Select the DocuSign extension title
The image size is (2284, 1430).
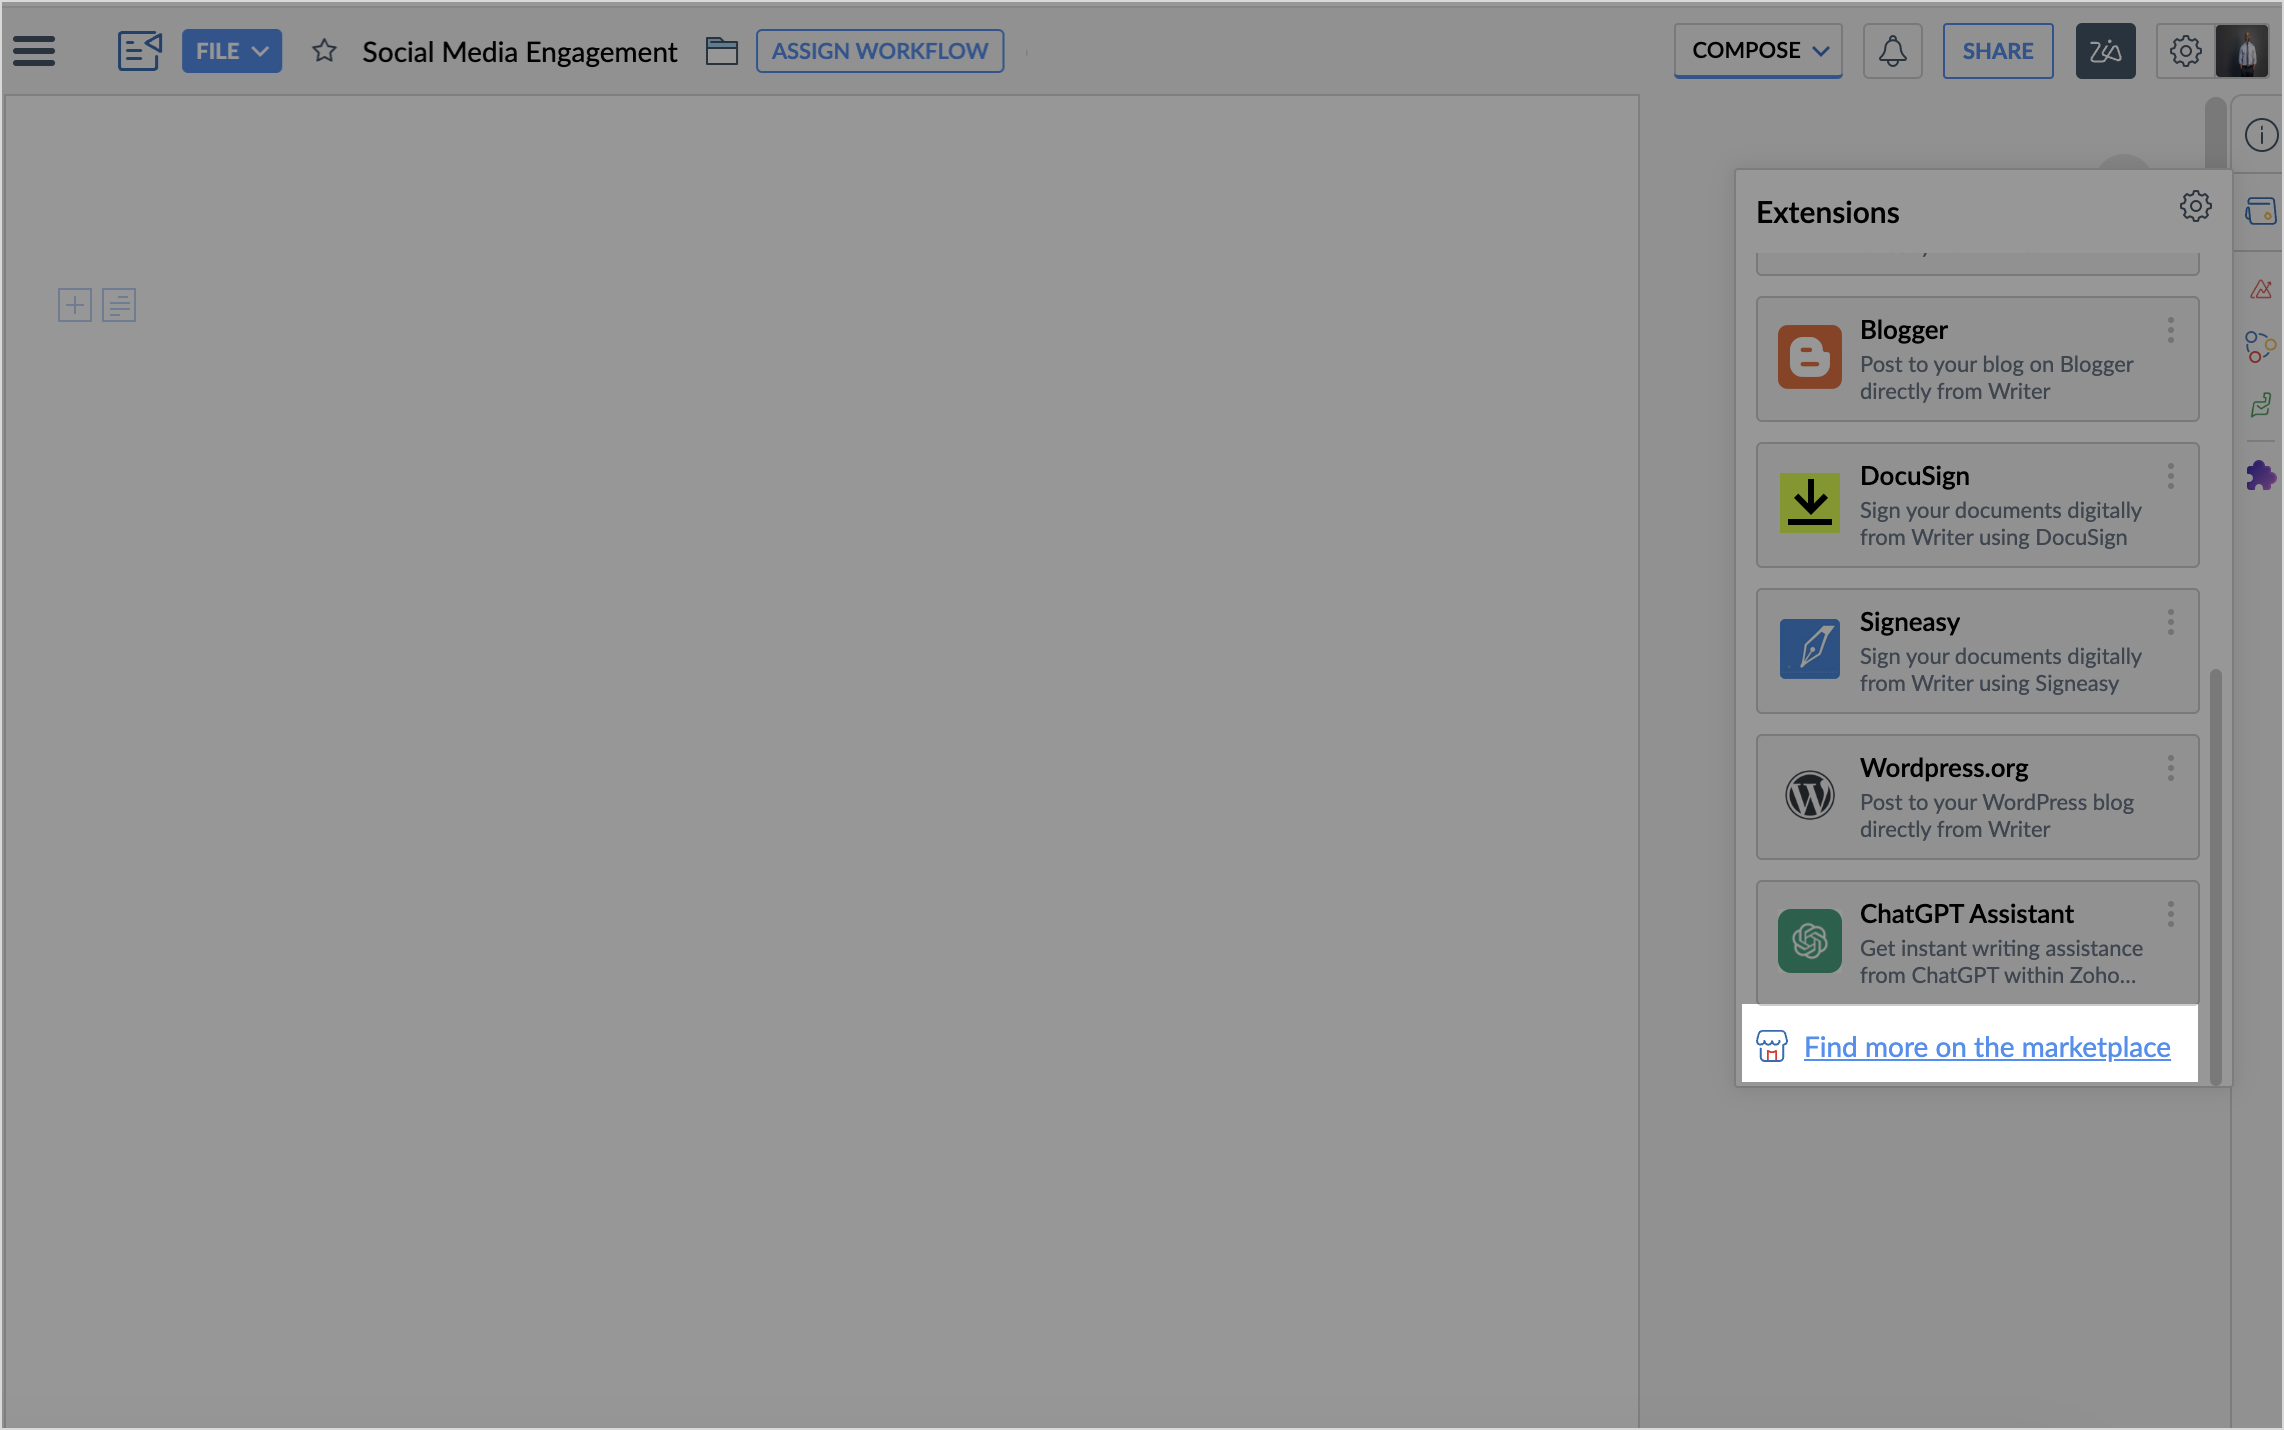pyautogui.click(x=1914, y=476)
